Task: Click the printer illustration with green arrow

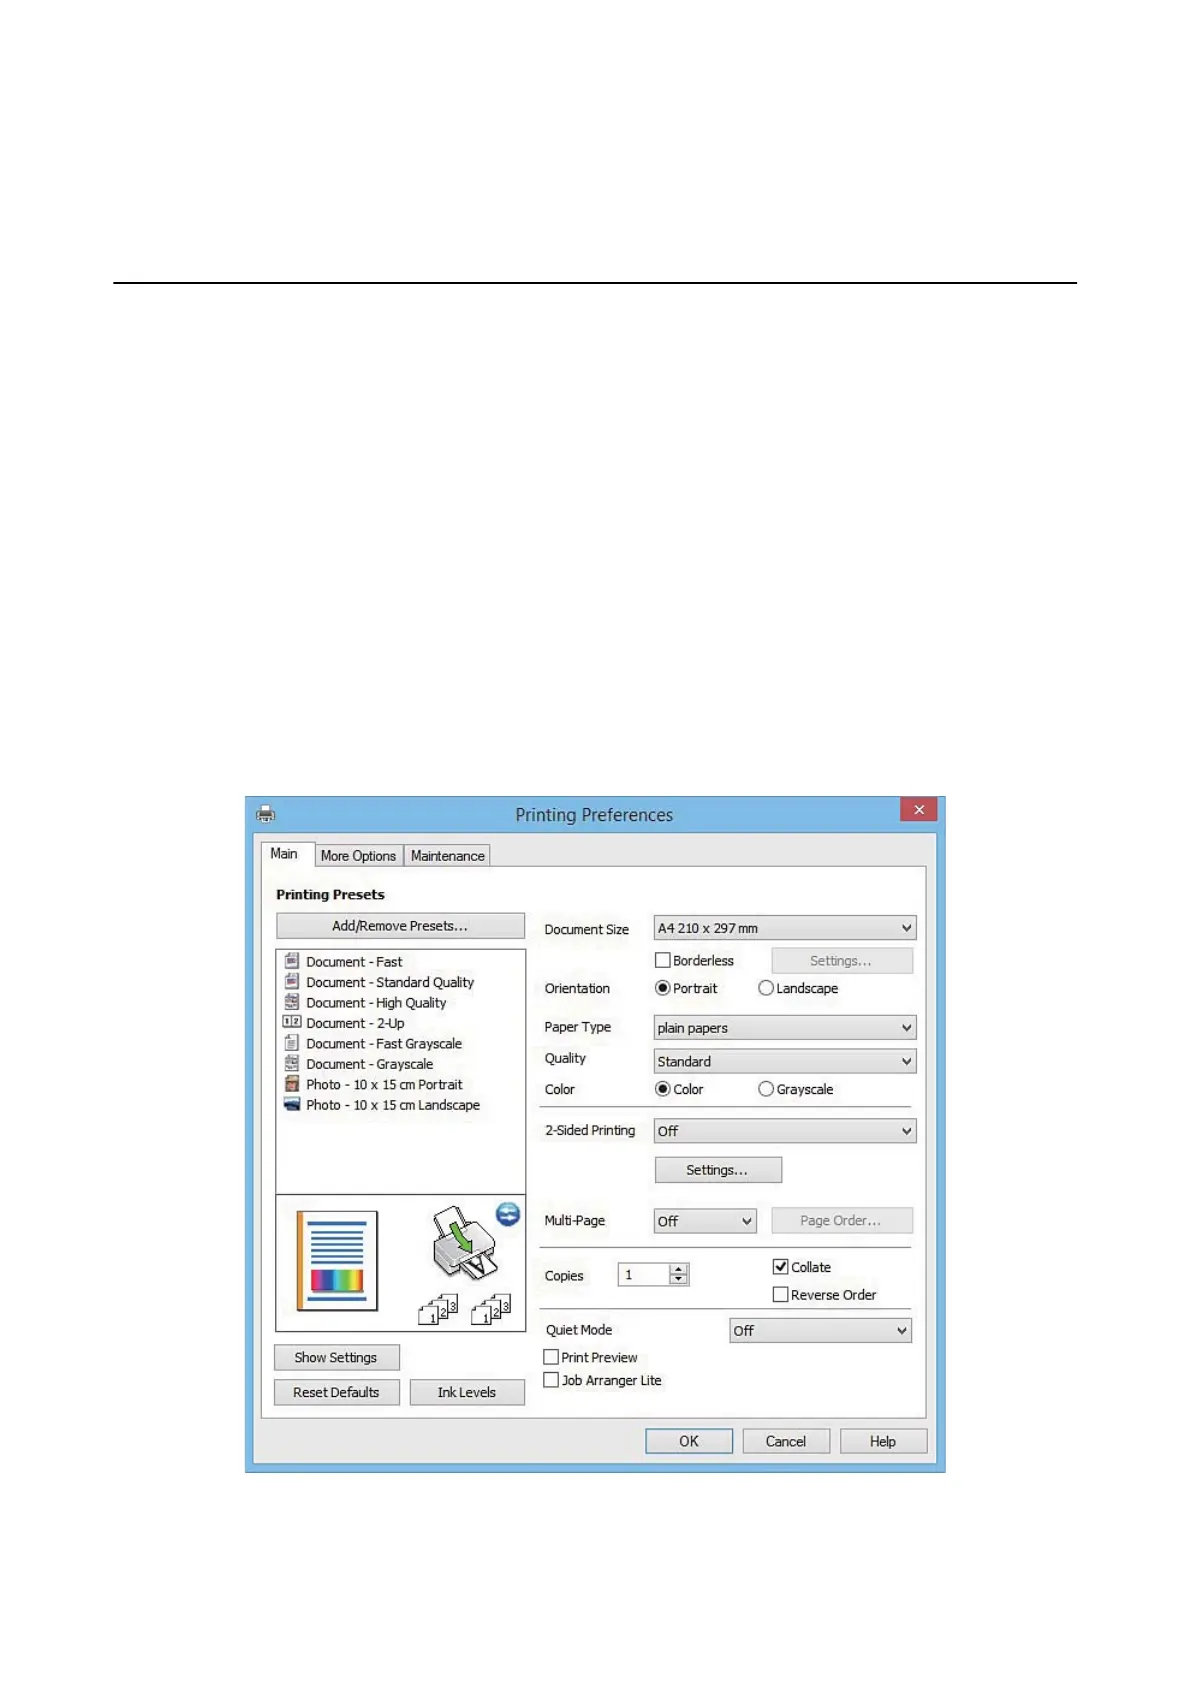Action: click(463, 1243)
